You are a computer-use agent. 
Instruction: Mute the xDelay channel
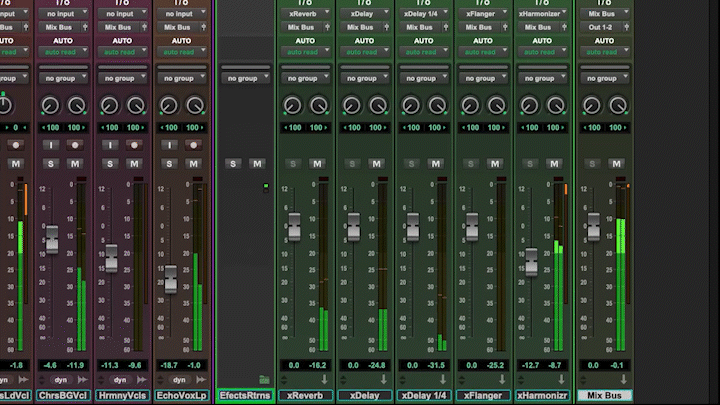click(377, 163)
